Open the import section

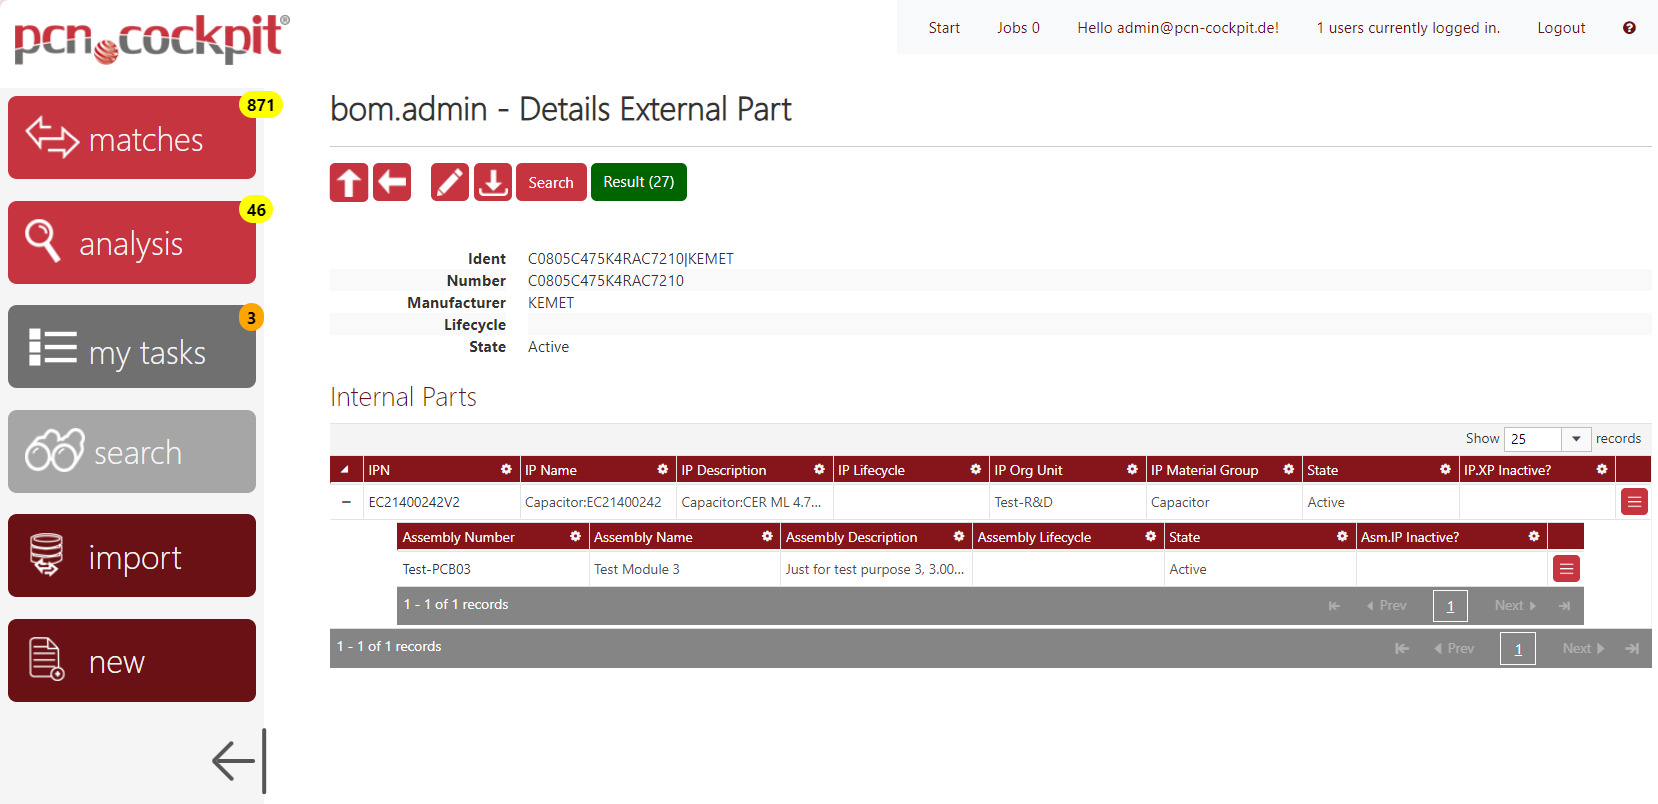click(x=132, y=556)
